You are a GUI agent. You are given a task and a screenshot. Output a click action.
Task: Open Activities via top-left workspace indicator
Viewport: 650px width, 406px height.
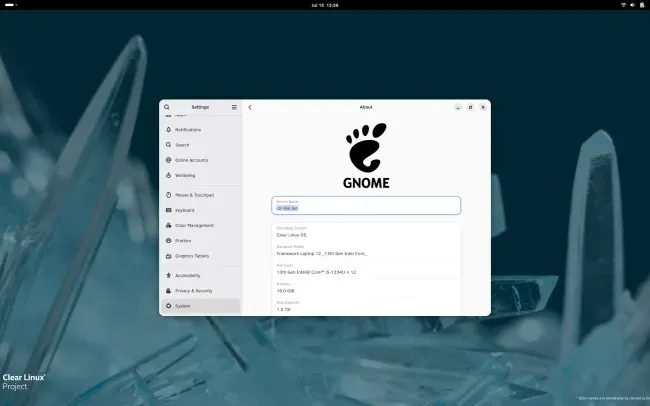(10, 5)
